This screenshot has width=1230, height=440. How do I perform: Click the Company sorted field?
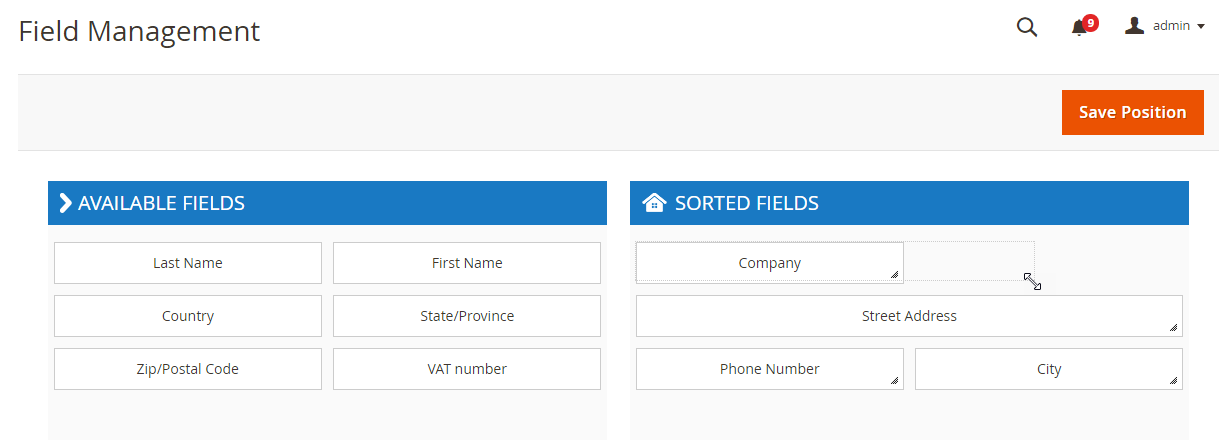[x=770, y=263]
